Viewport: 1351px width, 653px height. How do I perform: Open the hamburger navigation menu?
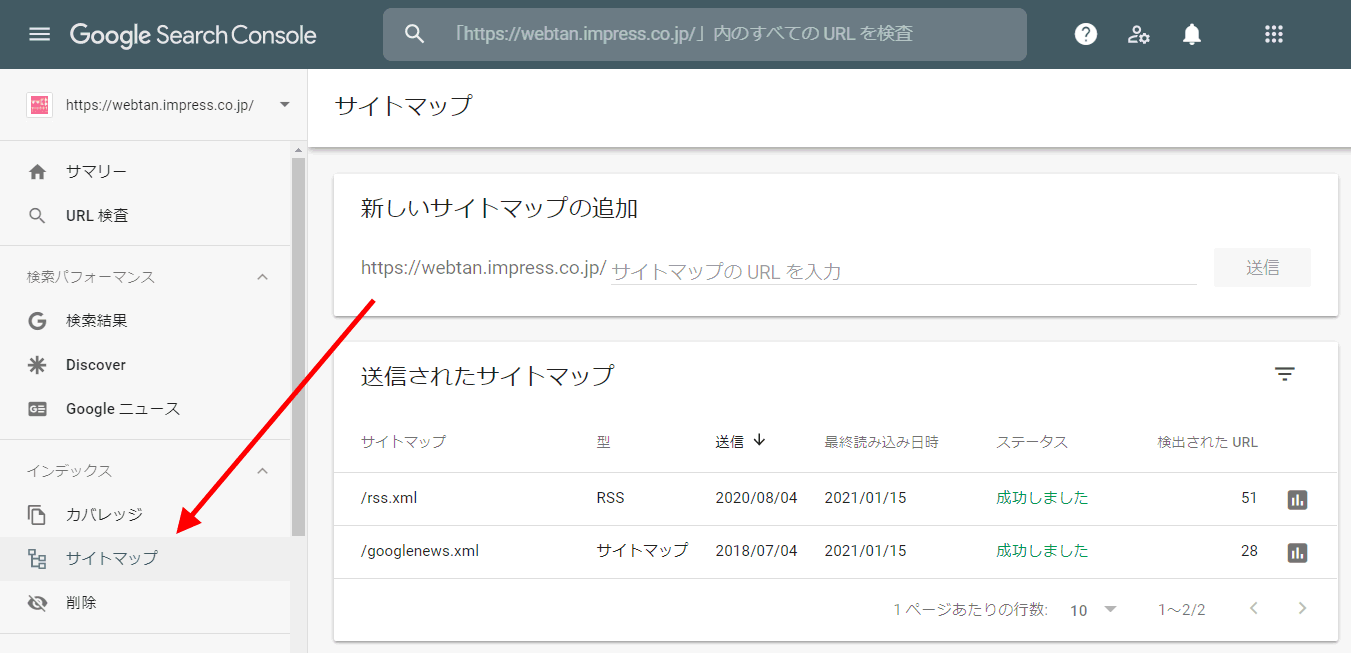tap(39, 35)
